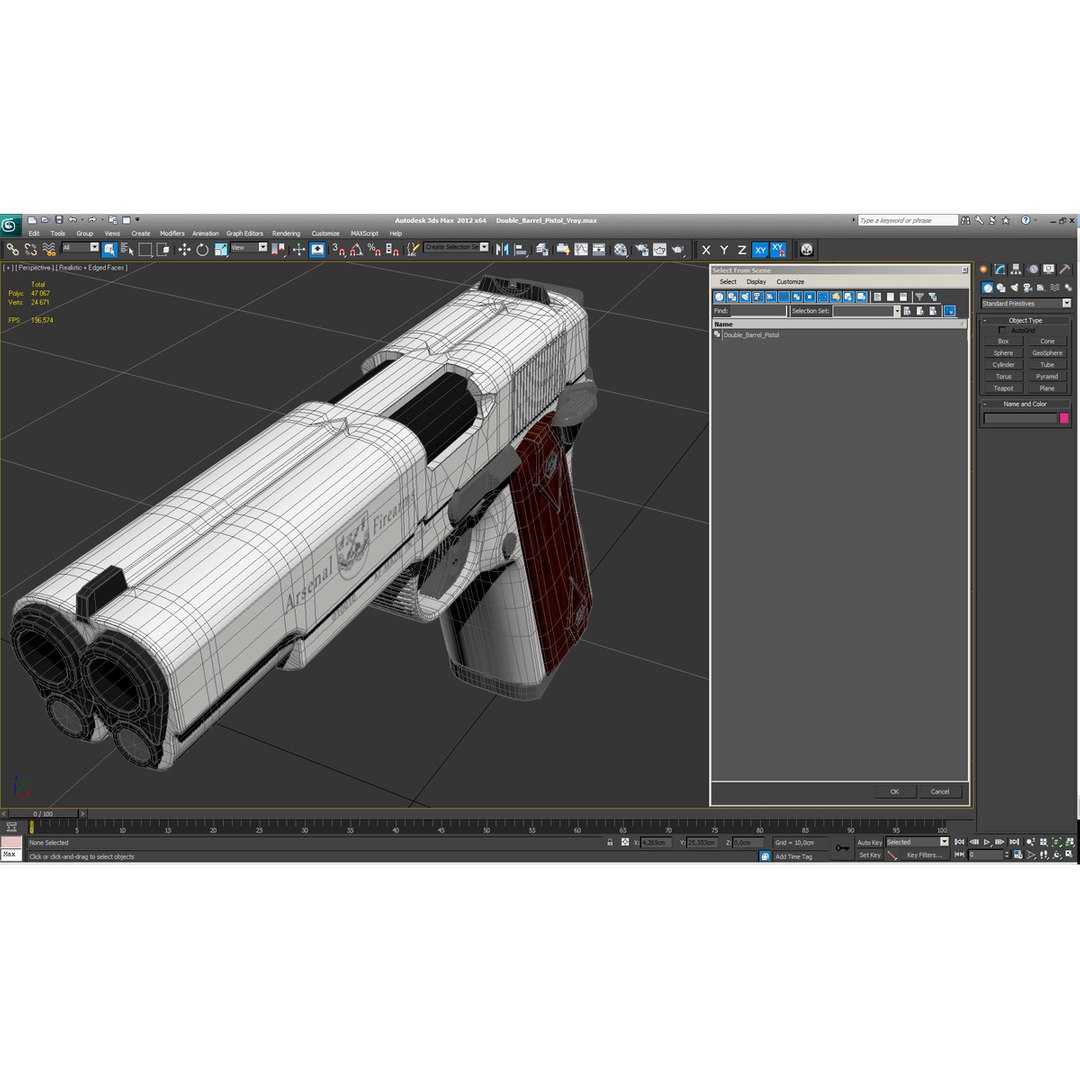The height and width of the screenshot is (1080, 1080).
Task: Select the Lights category icon
Action: [1014, 288]
